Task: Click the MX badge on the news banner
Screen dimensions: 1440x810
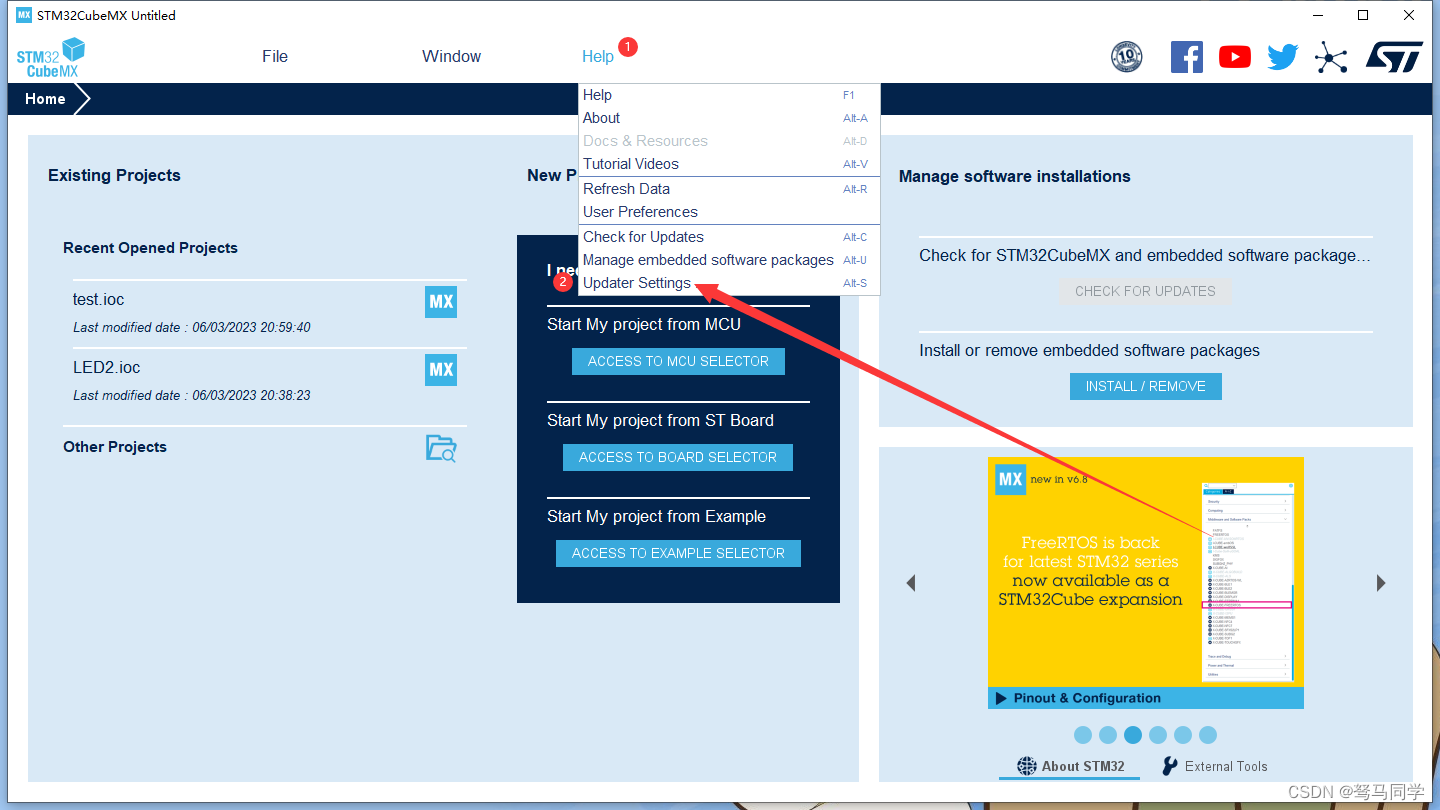Action: coord(1010,479)
